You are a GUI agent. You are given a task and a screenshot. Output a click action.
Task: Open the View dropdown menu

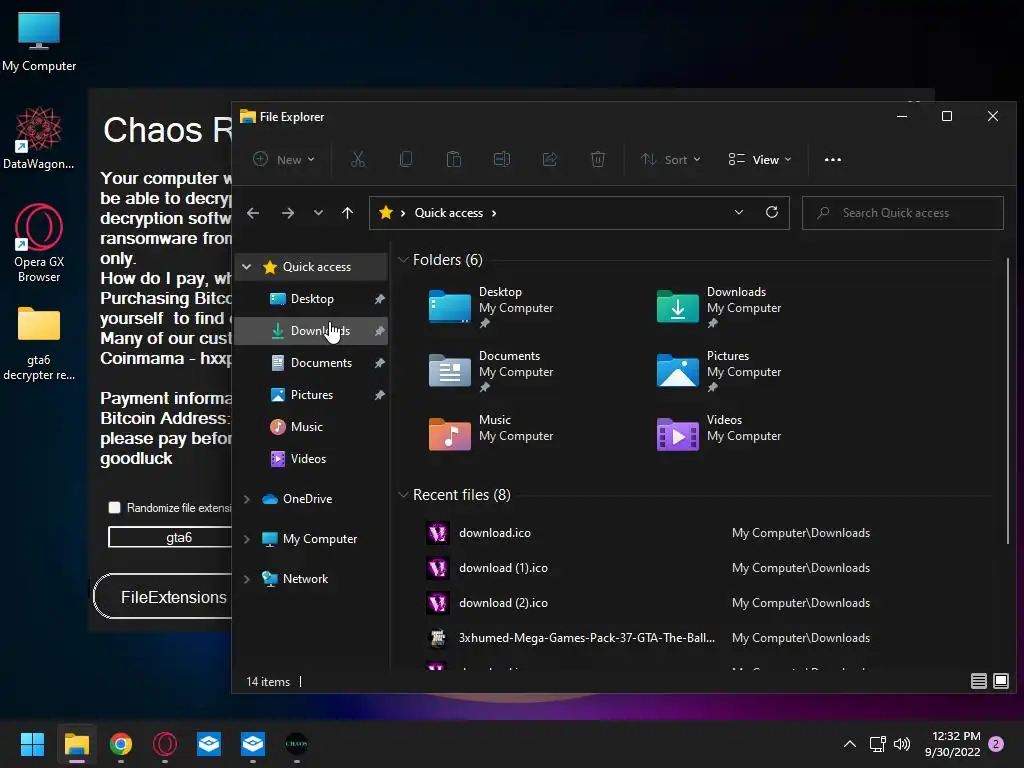point(760,159)
